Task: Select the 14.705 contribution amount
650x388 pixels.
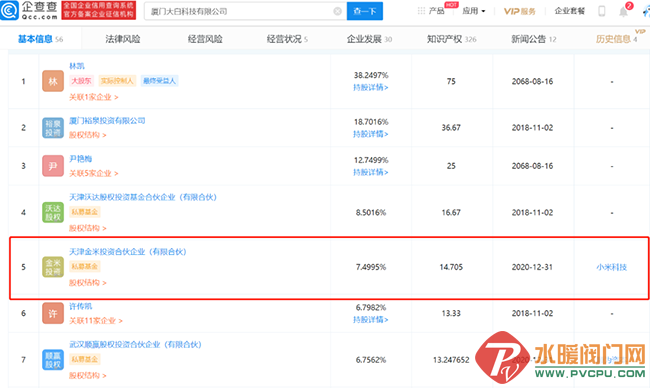Action: click(451, 267)
